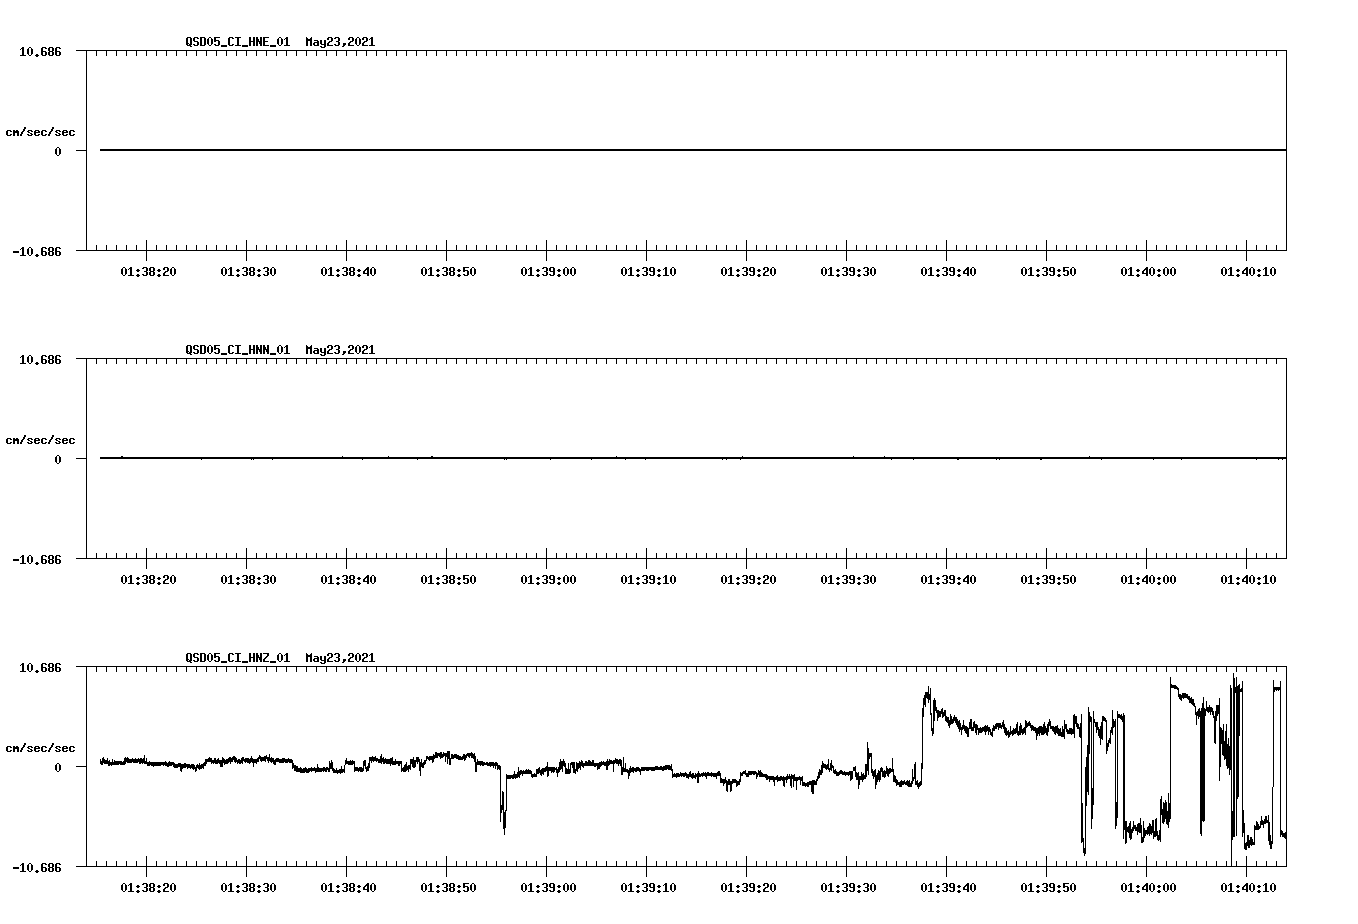
Task: Click the flat HNN waveform trace line
Action: (693, 458)
